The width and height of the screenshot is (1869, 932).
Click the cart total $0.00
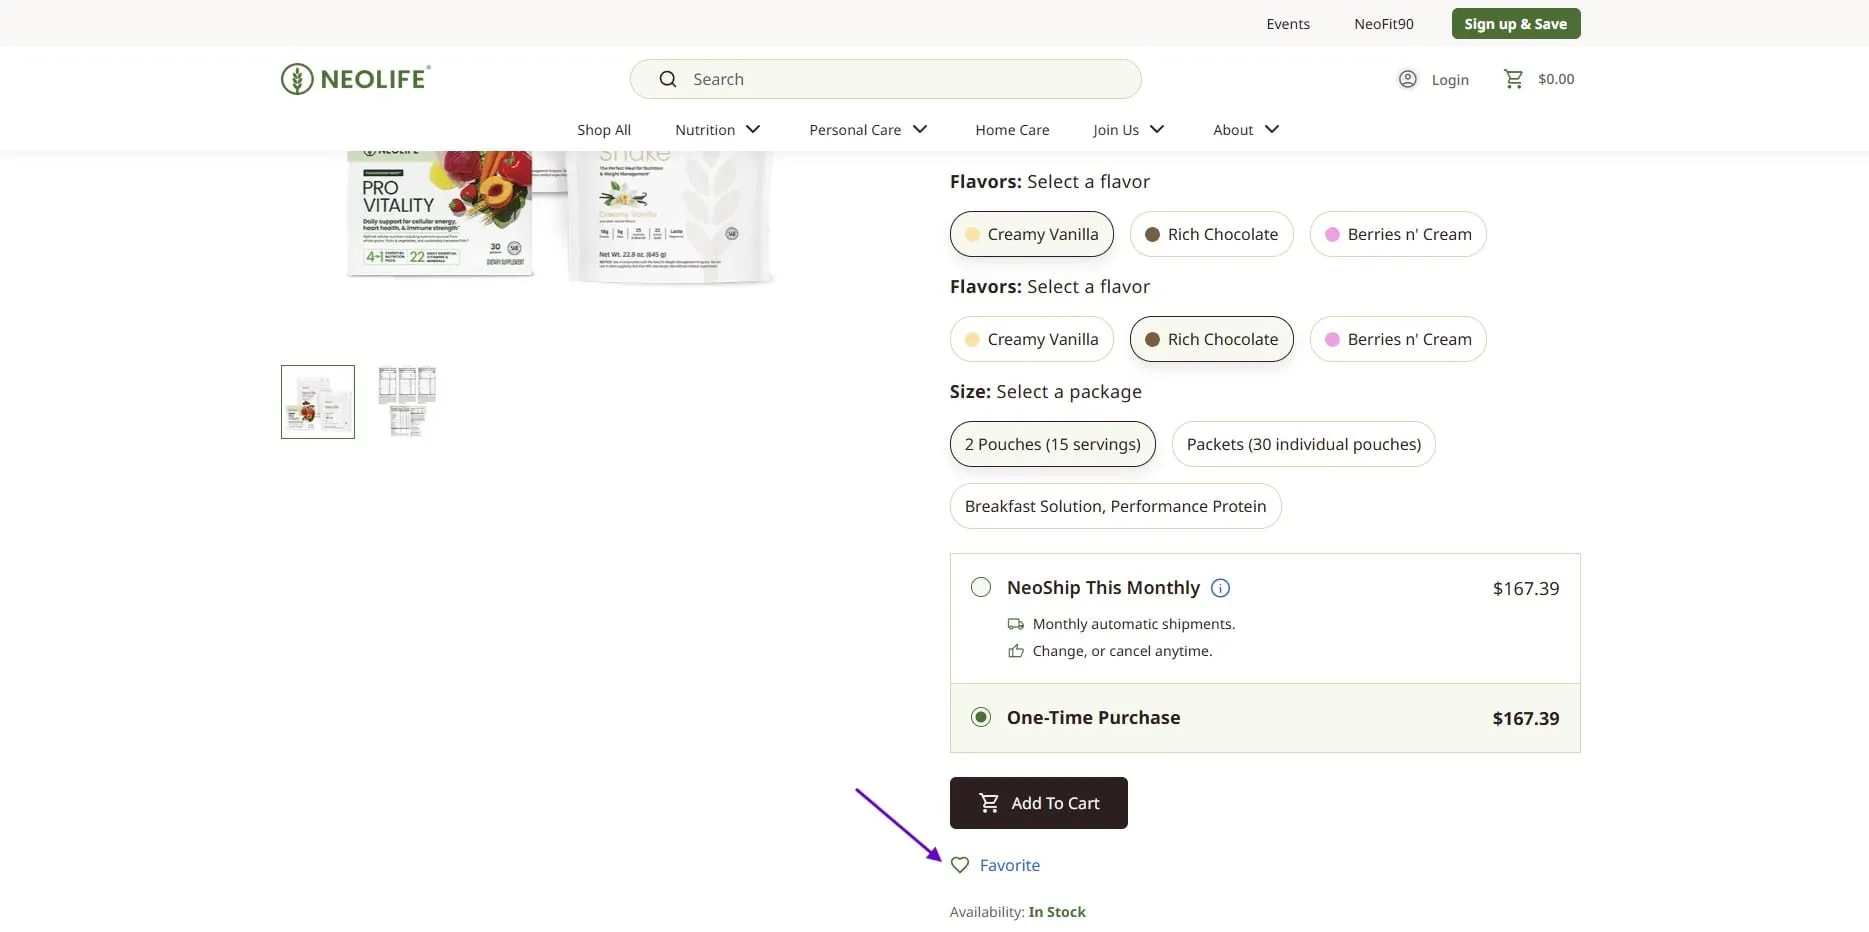click(x=1556, y=79)
